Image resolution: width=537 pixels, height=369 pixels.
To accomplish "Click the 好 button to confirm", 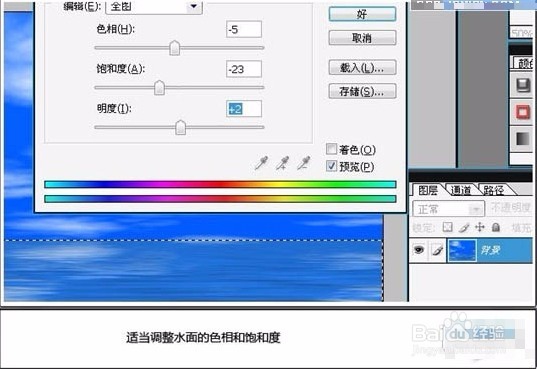I will (x=362, y=14).
